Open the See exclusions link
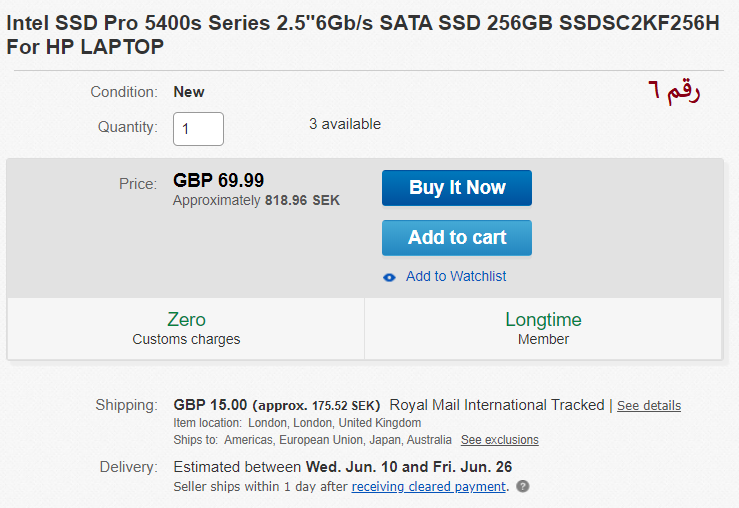 tap(499, 440)
